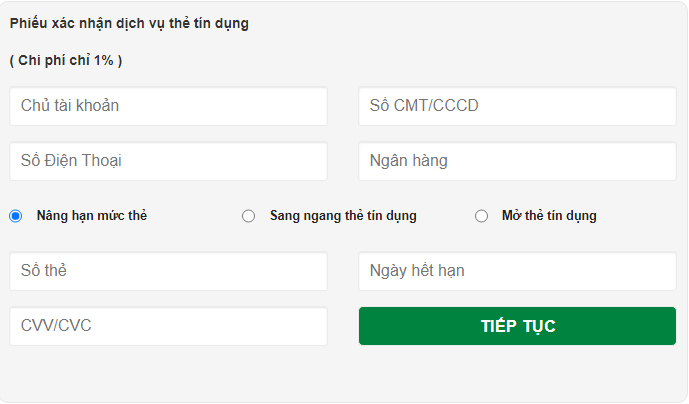Click the 'Ngày hết hạn' expiry field
The image size is (689, 404).
[517, 271]
